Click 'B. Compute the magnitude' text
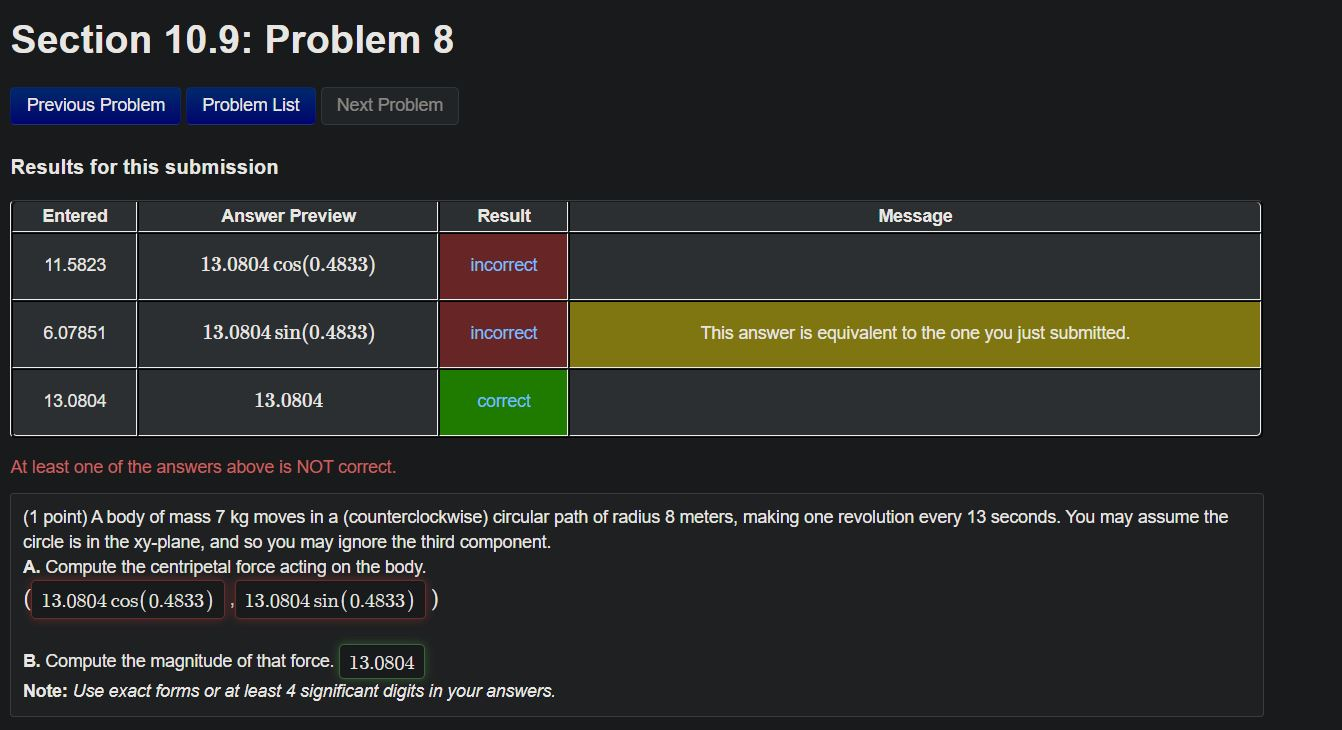Image resolution: width=1342 pixels, height=730 pixels. (x=179, y=661)
